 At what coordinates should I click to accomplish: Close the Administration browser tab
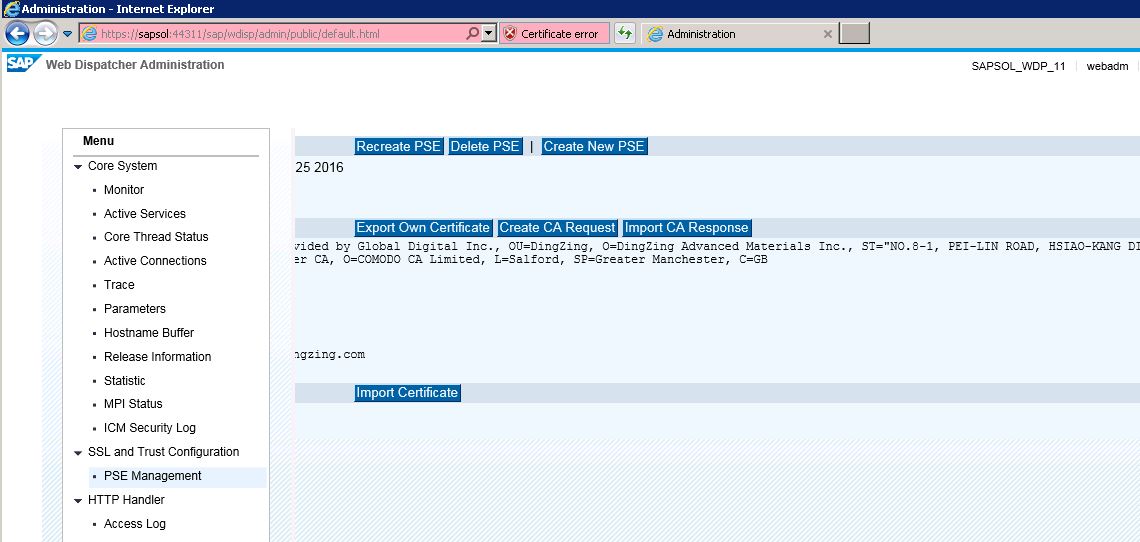pyautogui.click(x=827, y=34)
